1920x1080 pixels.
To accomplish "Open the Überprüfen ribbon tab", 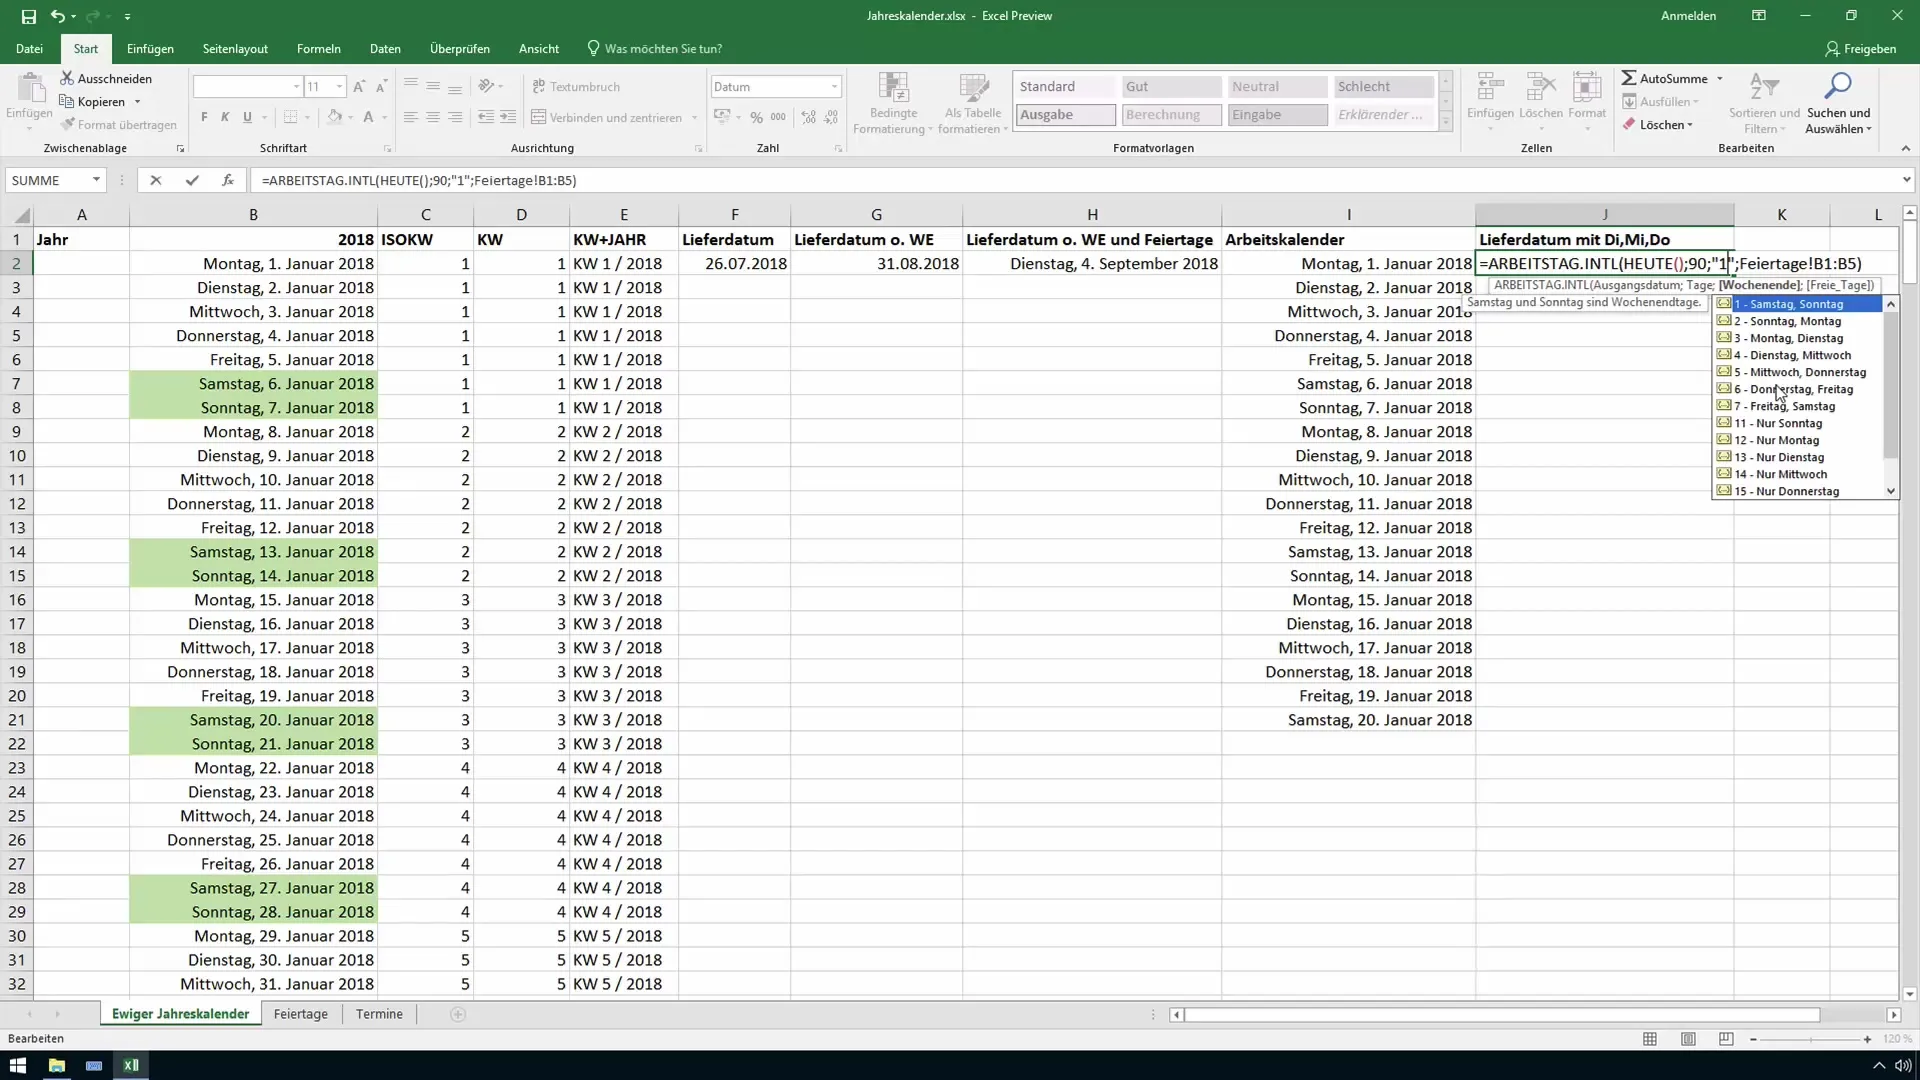I will 460,49.
